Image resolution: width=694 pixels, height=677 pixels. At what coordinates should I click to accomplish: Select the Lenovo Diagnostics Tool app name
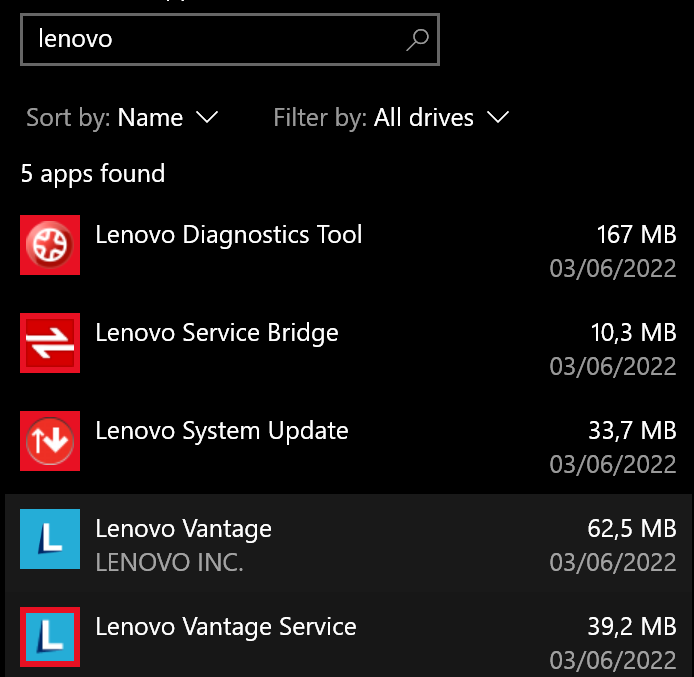[x=229, y=235]
